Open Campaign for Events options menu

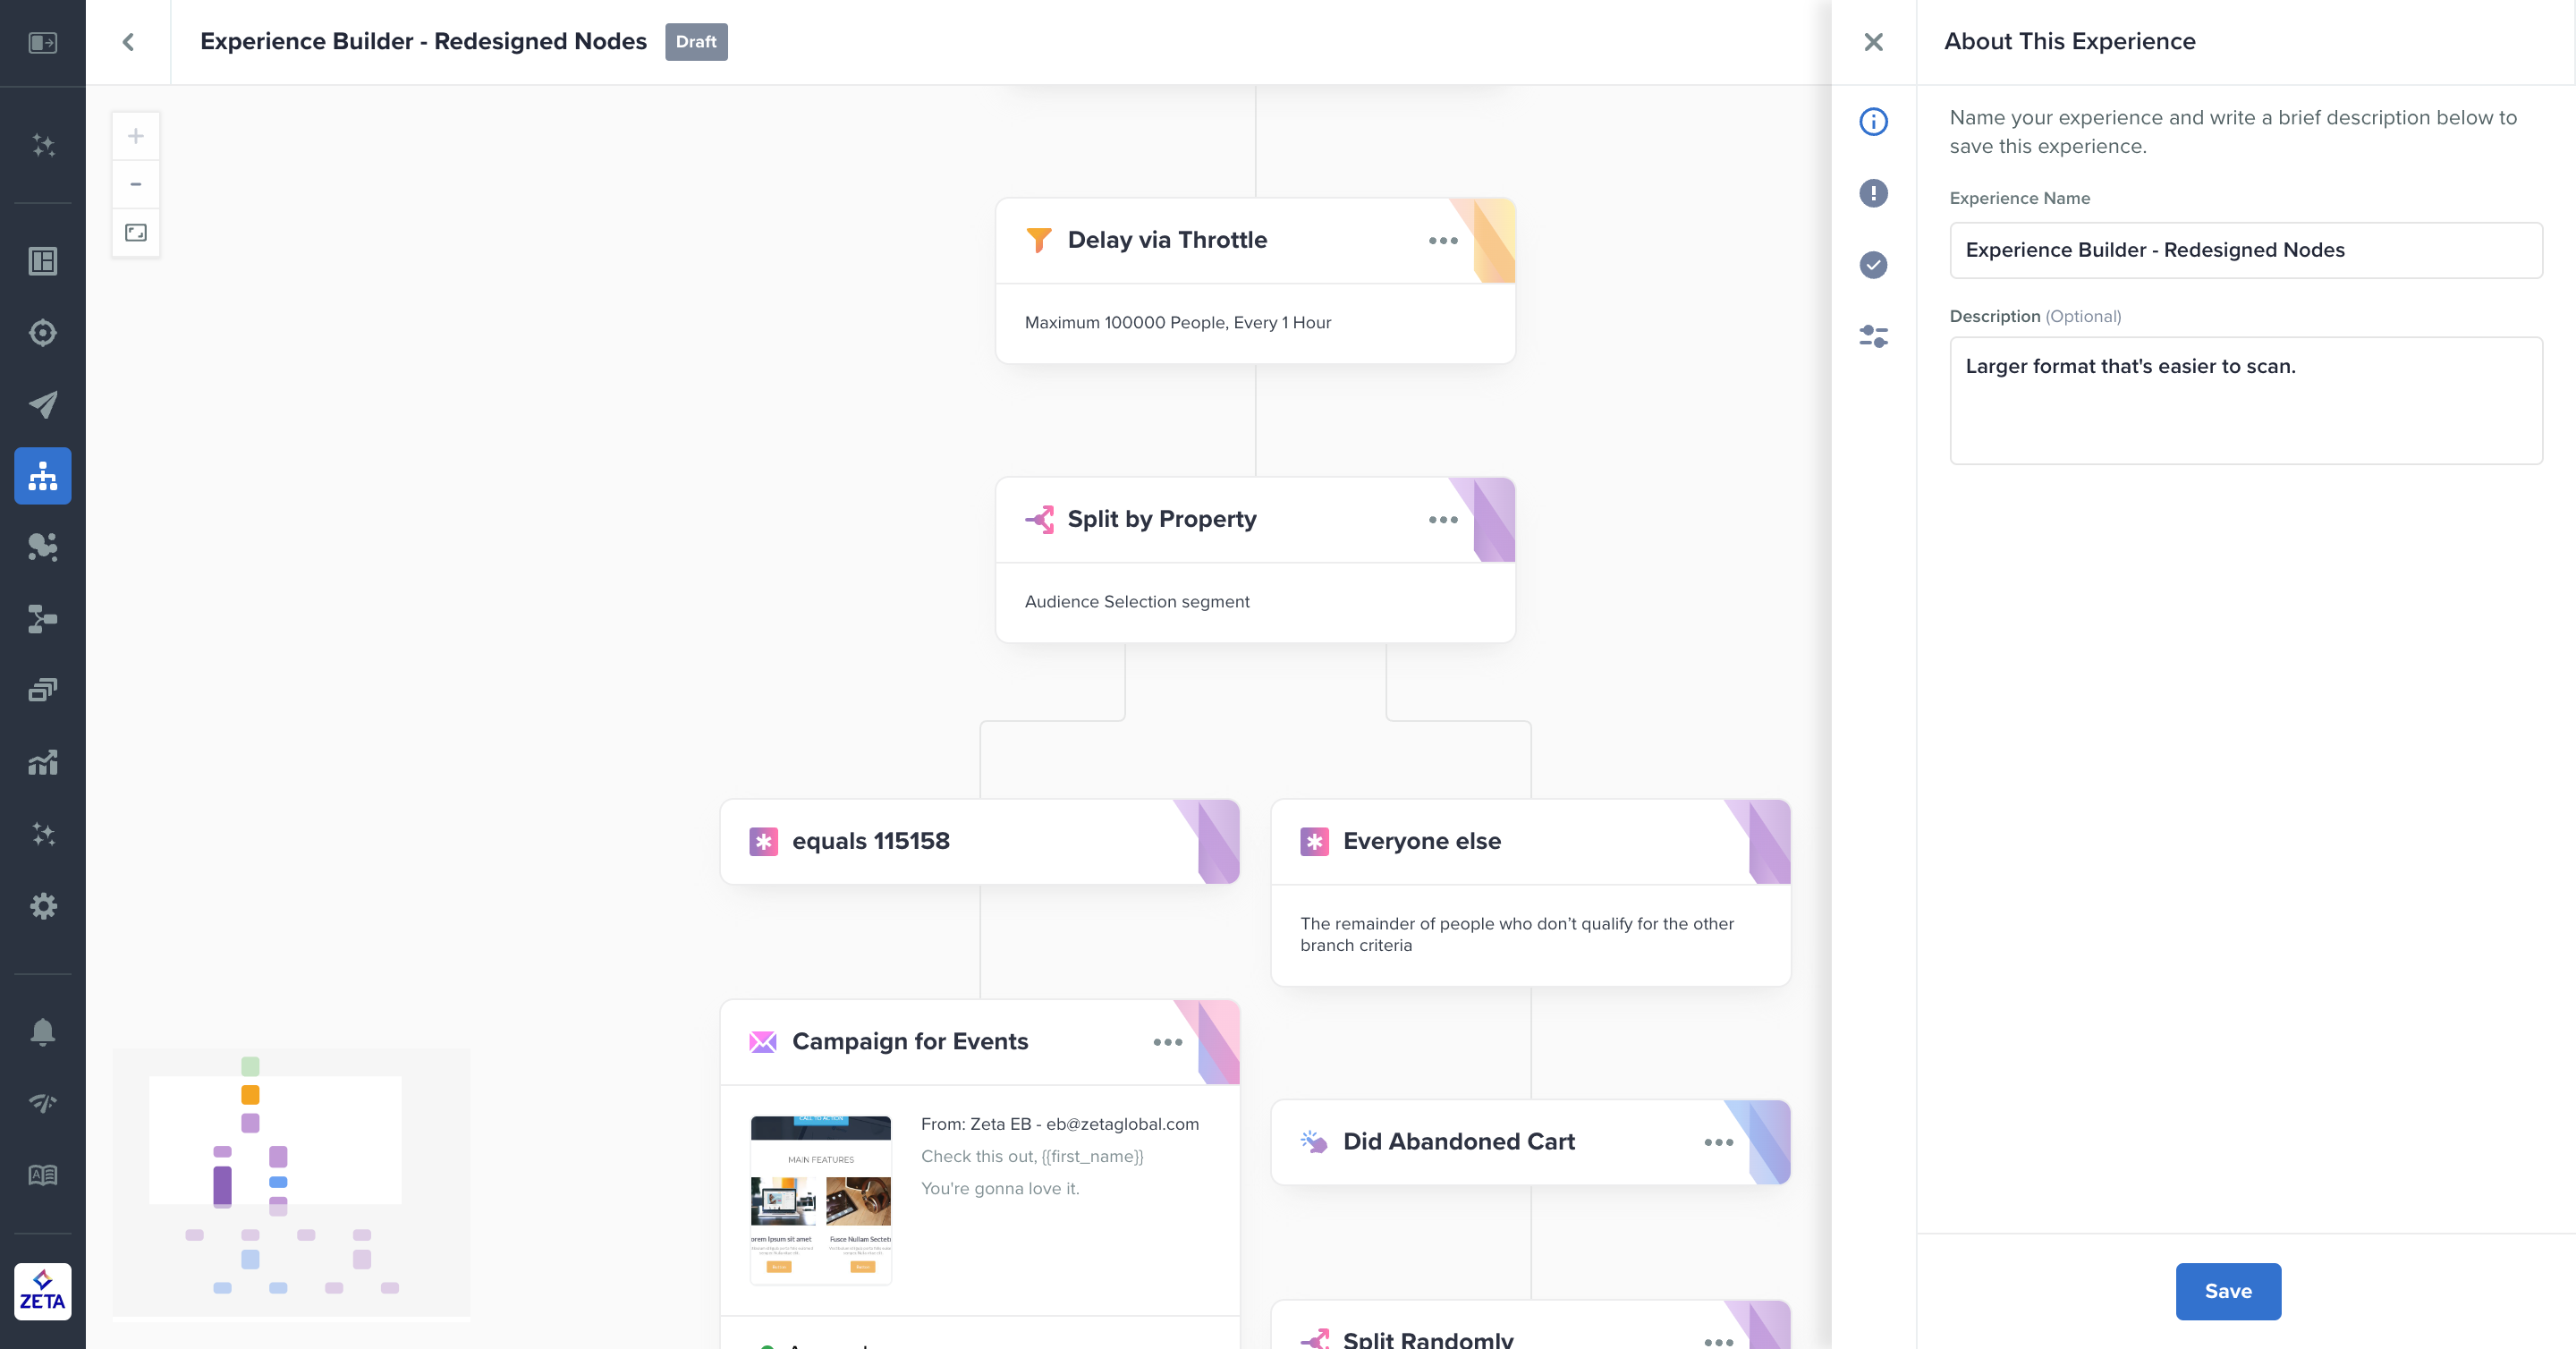[1167, 1042]
